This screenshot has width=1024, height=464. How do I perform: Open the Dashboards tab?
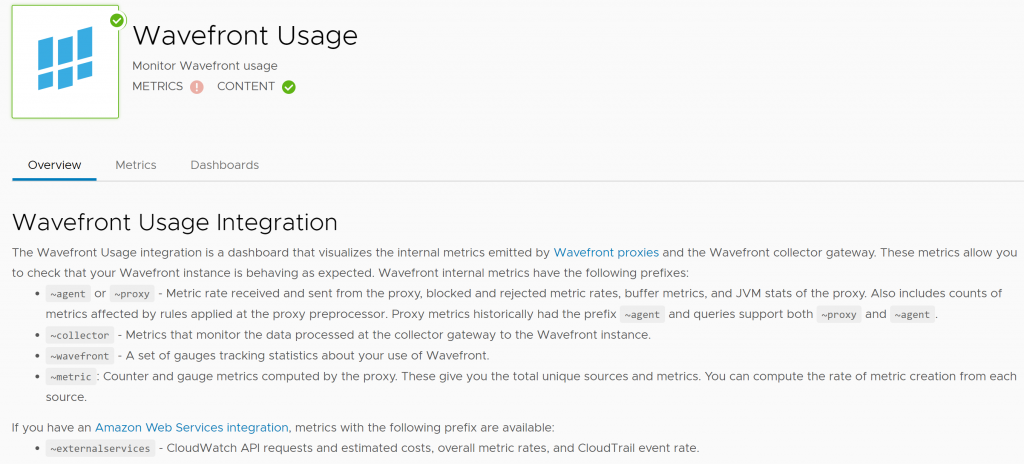(225, 165)
